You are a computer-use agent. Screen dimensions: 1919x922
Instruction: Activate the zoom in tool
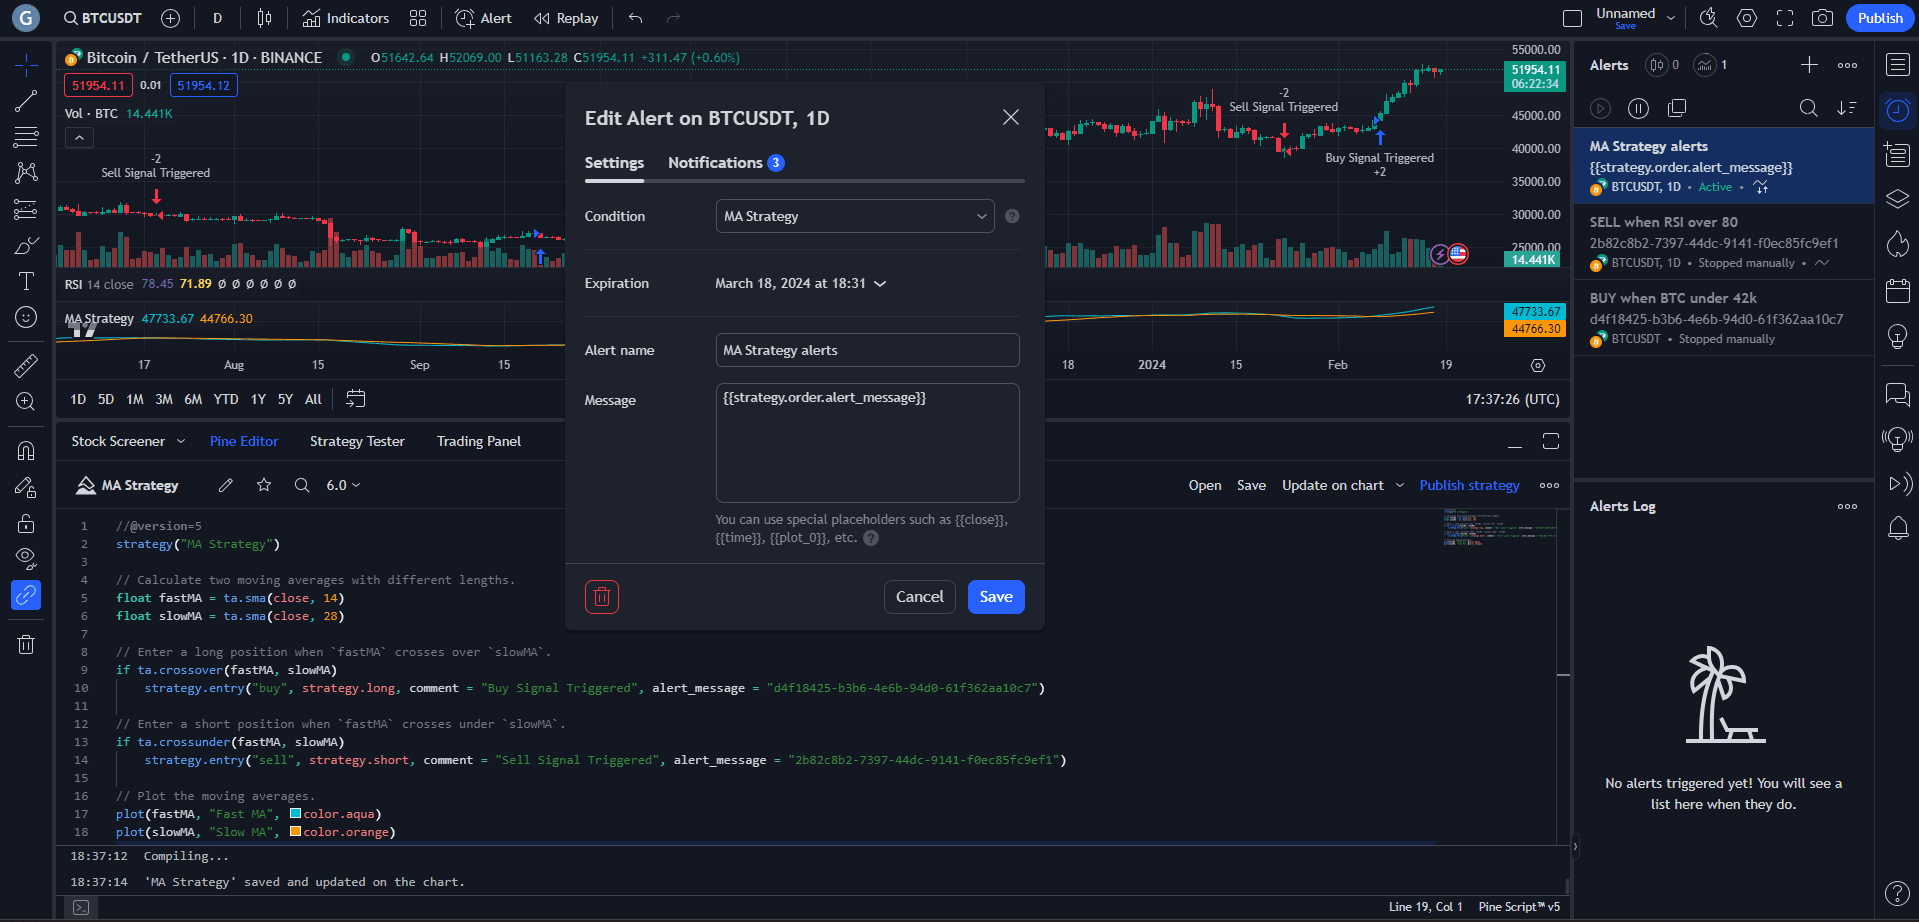[26, 401]
